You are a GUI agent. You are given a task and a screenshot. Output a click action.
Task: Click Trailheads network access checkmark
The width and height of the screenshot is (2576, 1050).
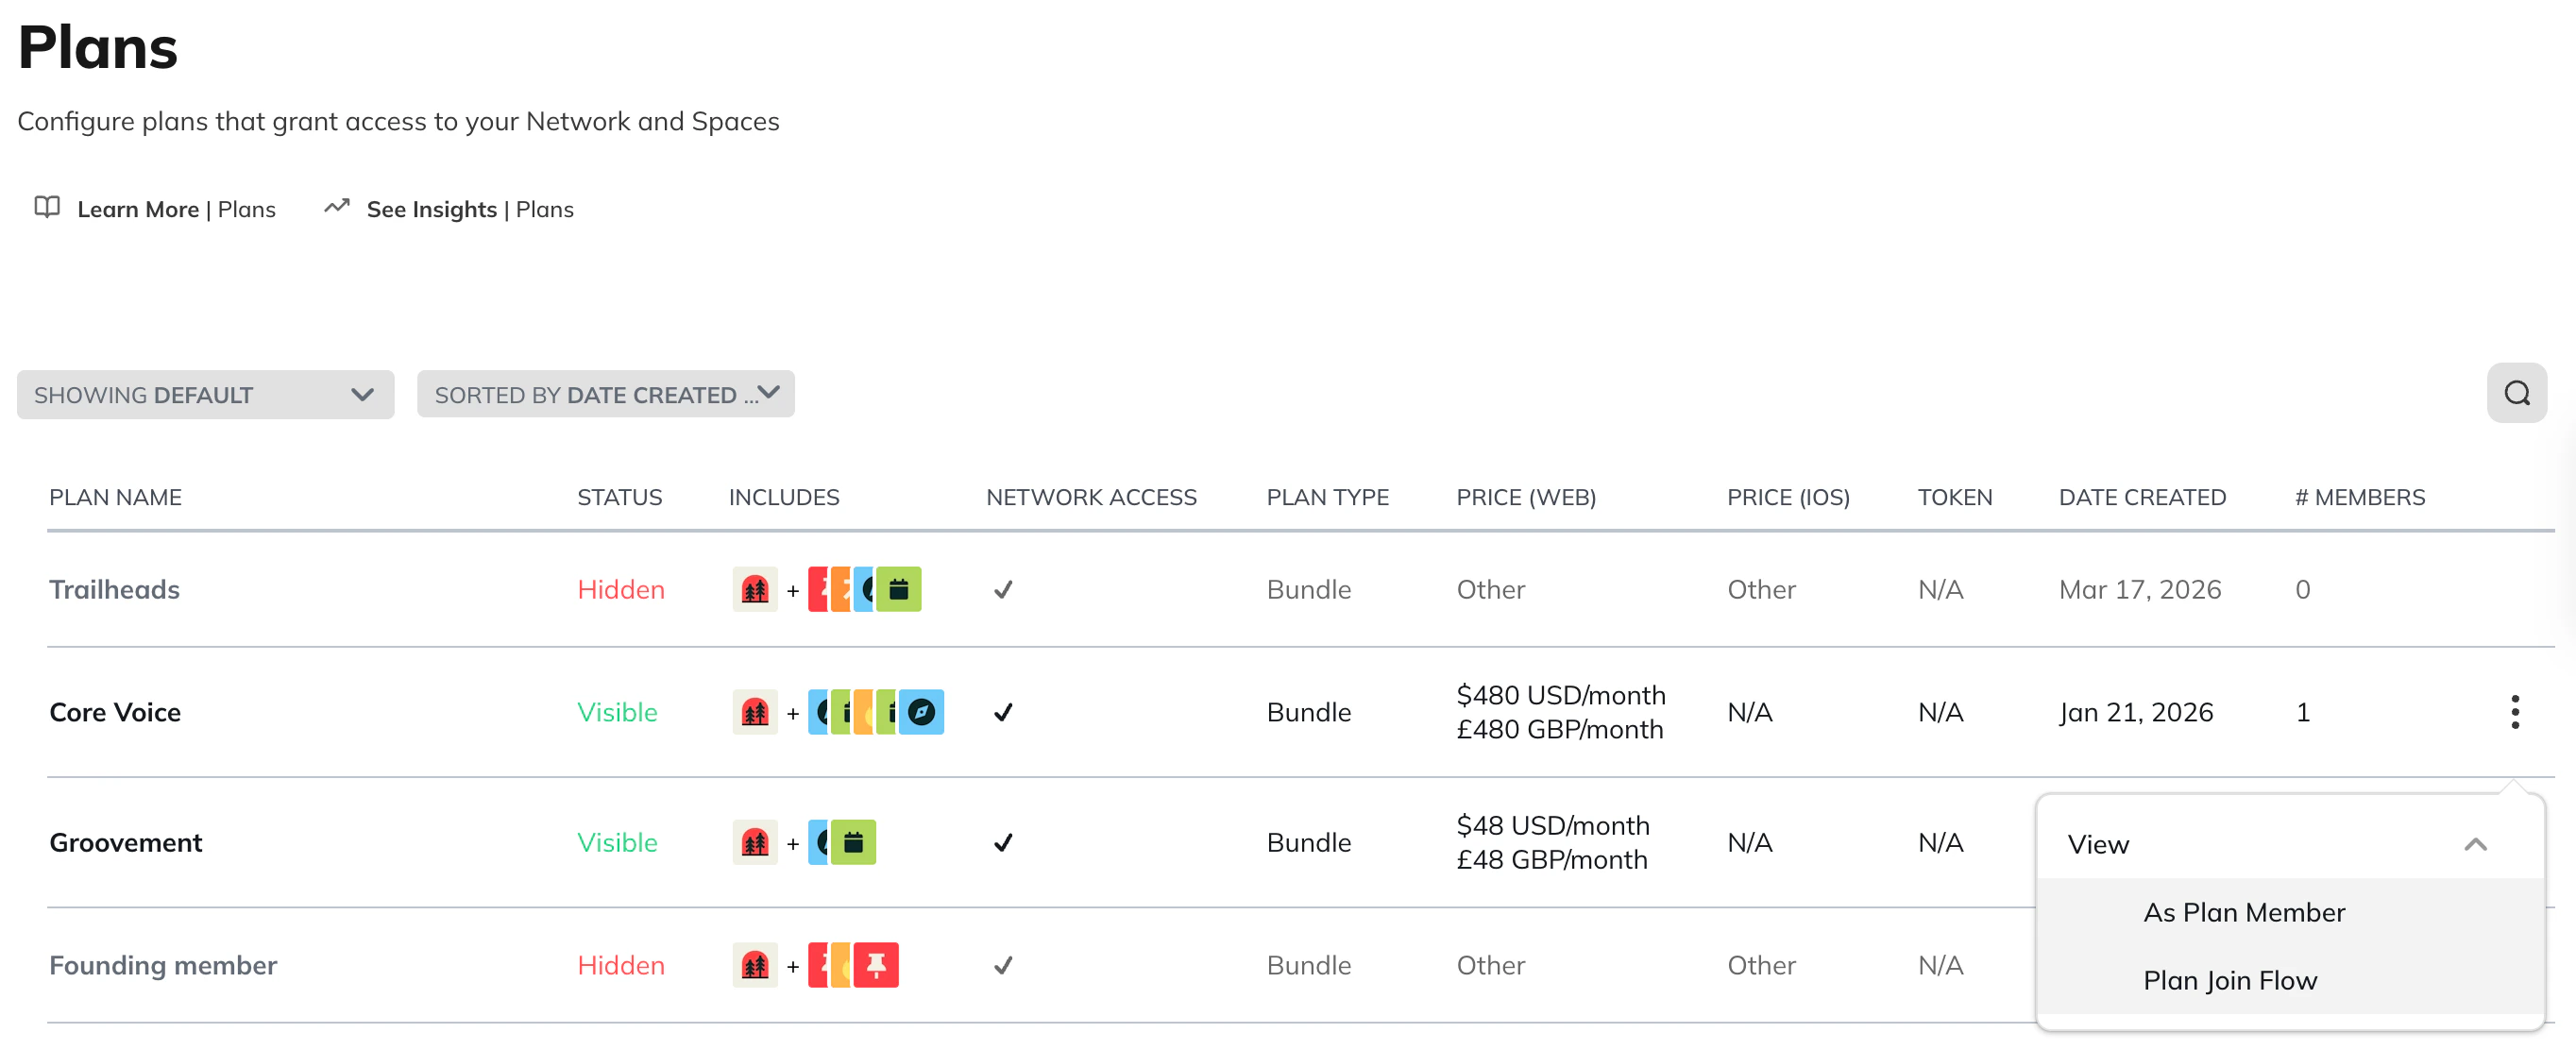pos(1003,589)
